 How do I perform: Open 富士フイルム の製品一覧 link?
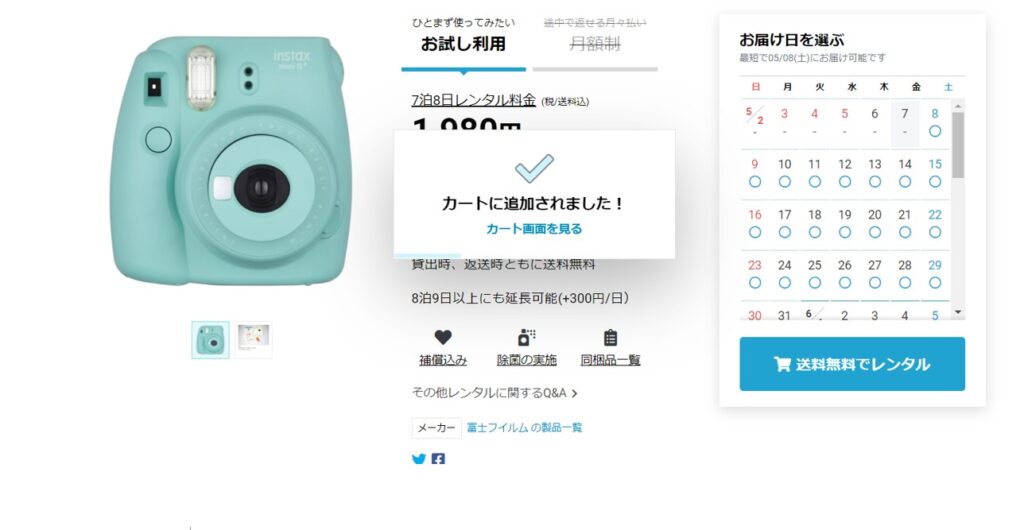(x=524, y=428)
